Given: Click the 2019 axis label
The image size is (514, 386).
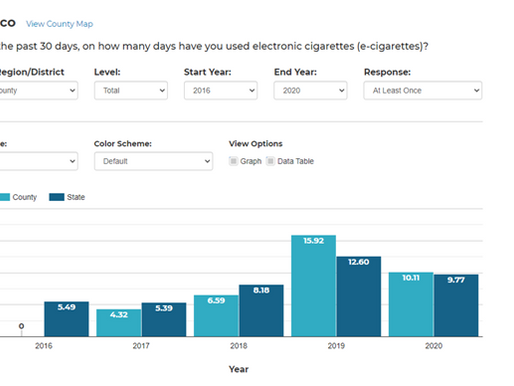Looking at the screenshot, I should pos(336,346).
